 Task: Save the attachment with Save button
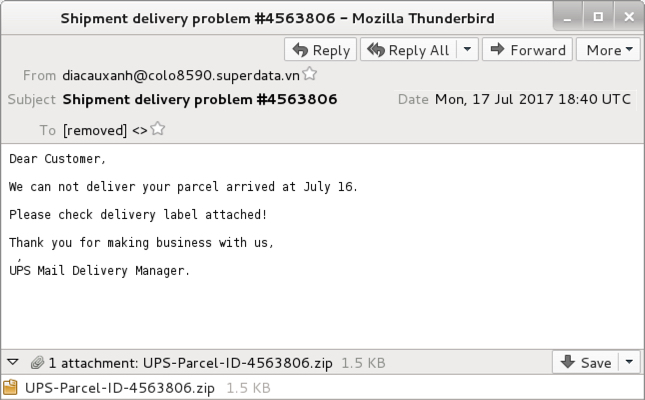coord(586,362)
